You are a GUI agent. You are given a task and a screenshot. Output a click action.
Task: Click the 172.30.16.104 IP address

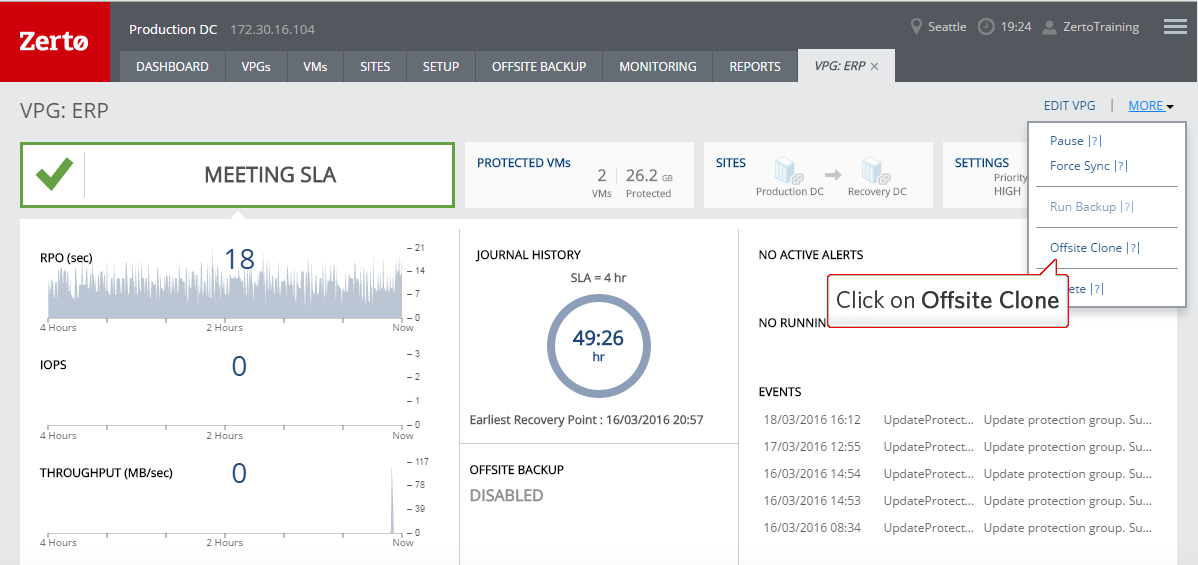pyautogui.click(x=273, y=30)
